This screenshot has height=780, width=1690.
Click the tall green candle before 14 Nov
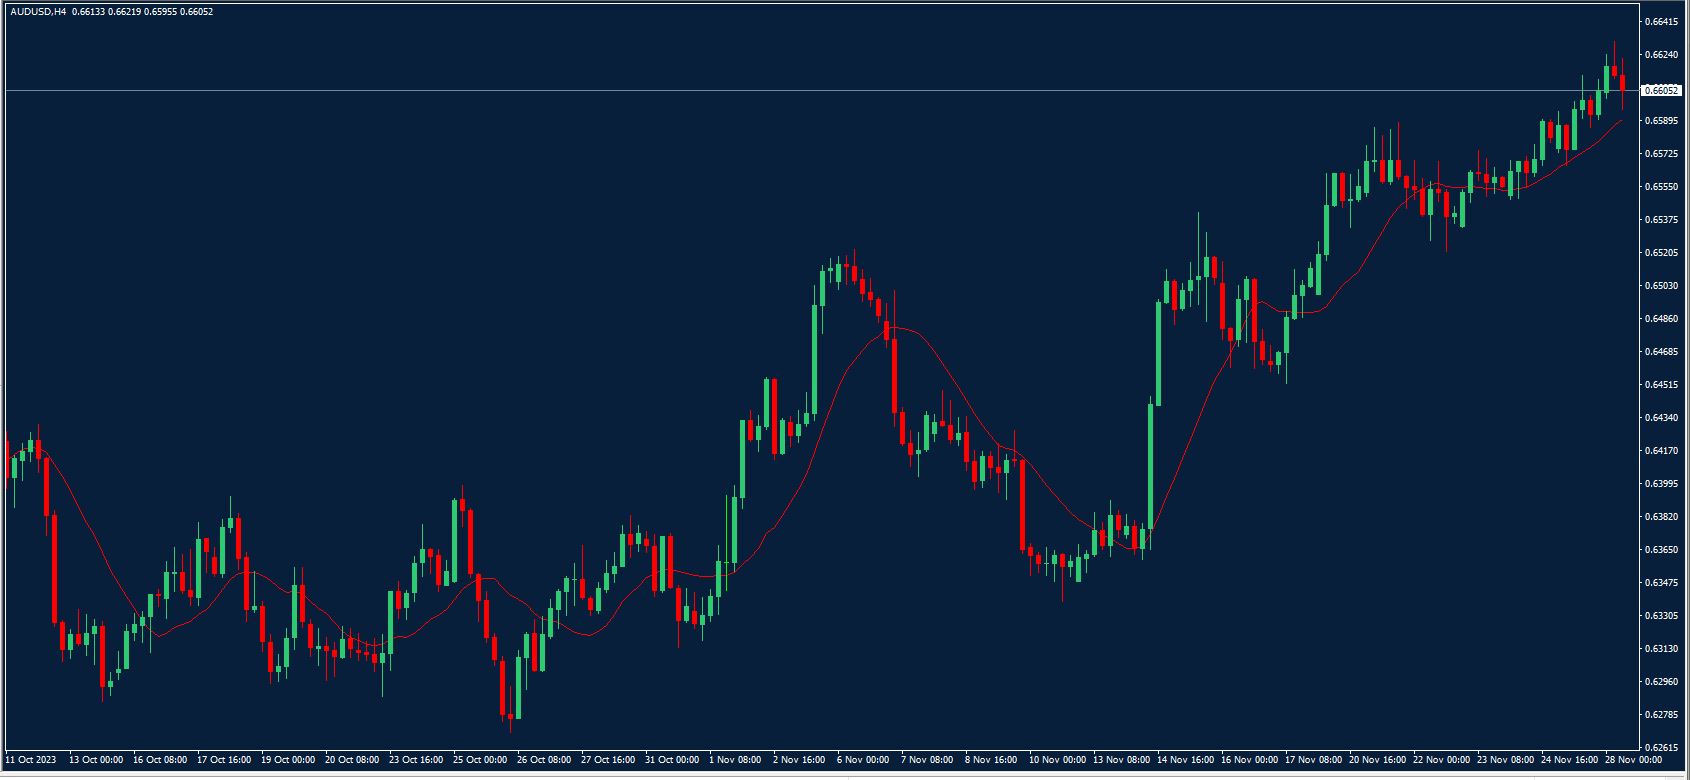(x=1151, y=465)
